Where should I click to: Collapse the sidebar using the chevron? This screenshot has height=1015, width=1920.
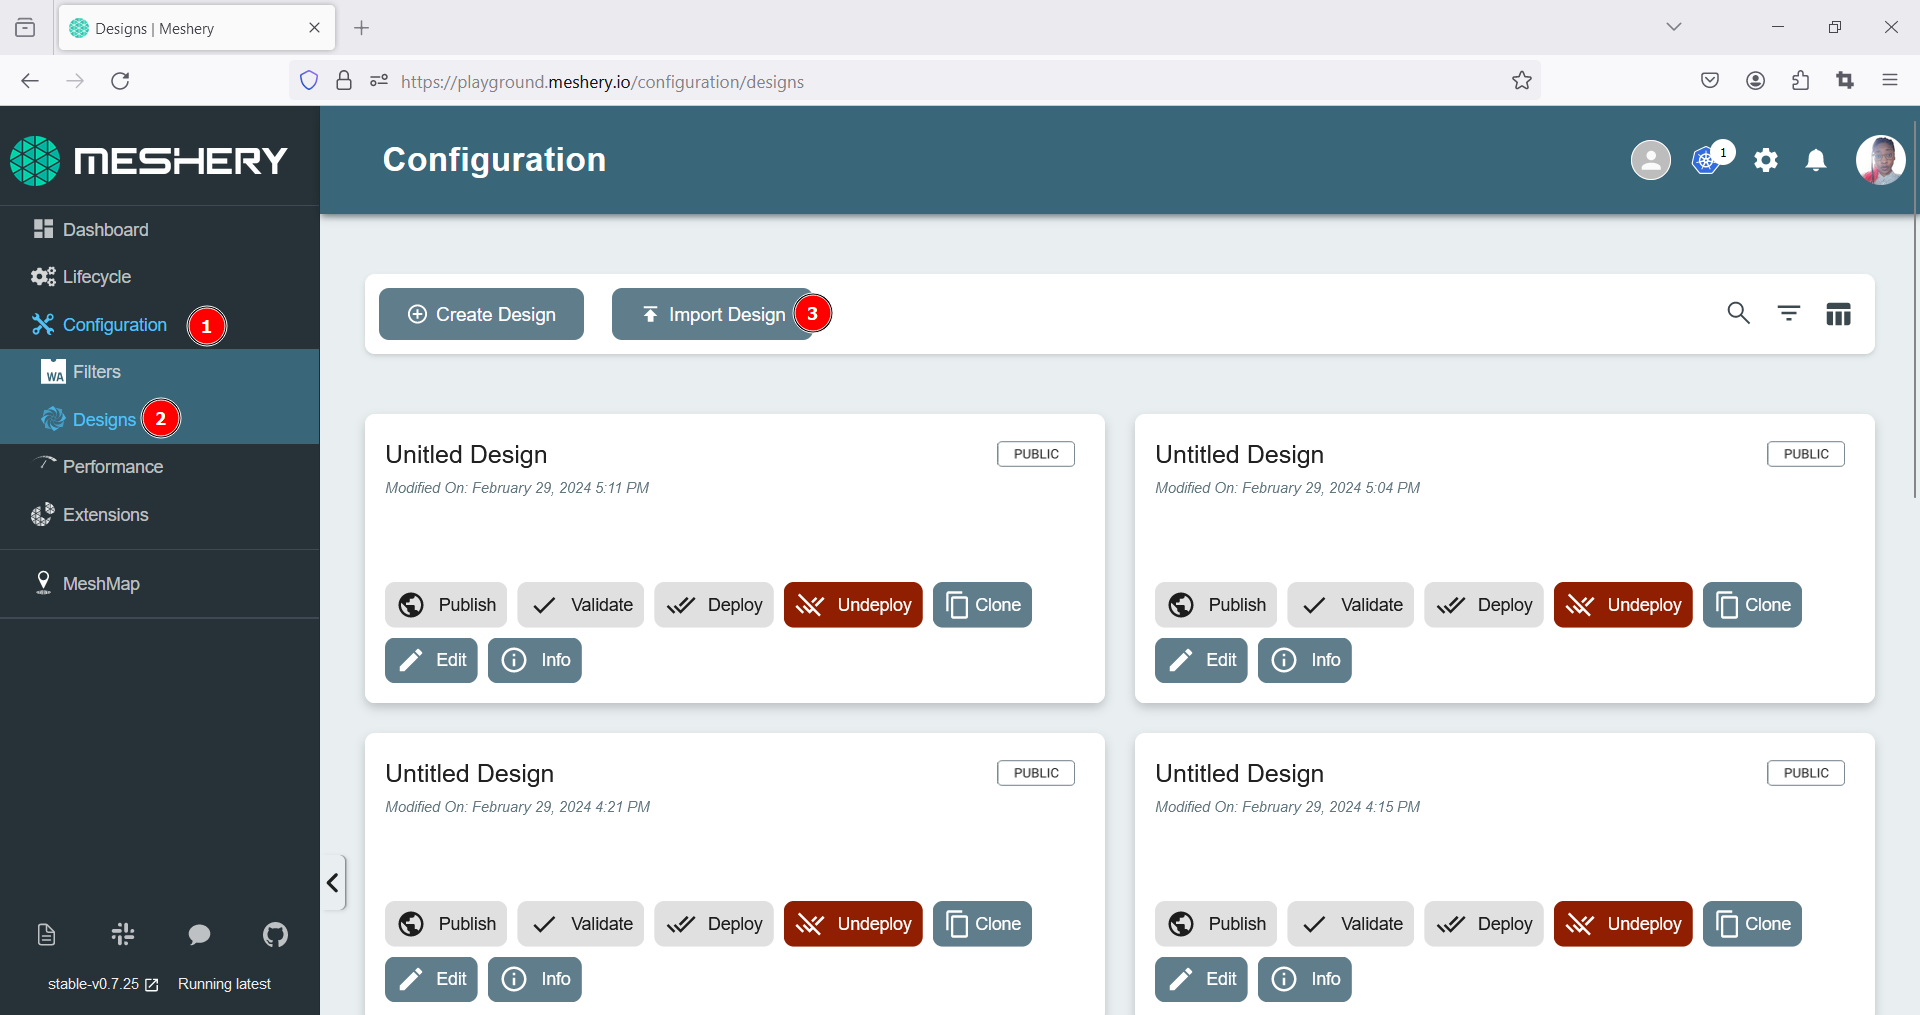(x=333, y=882)
